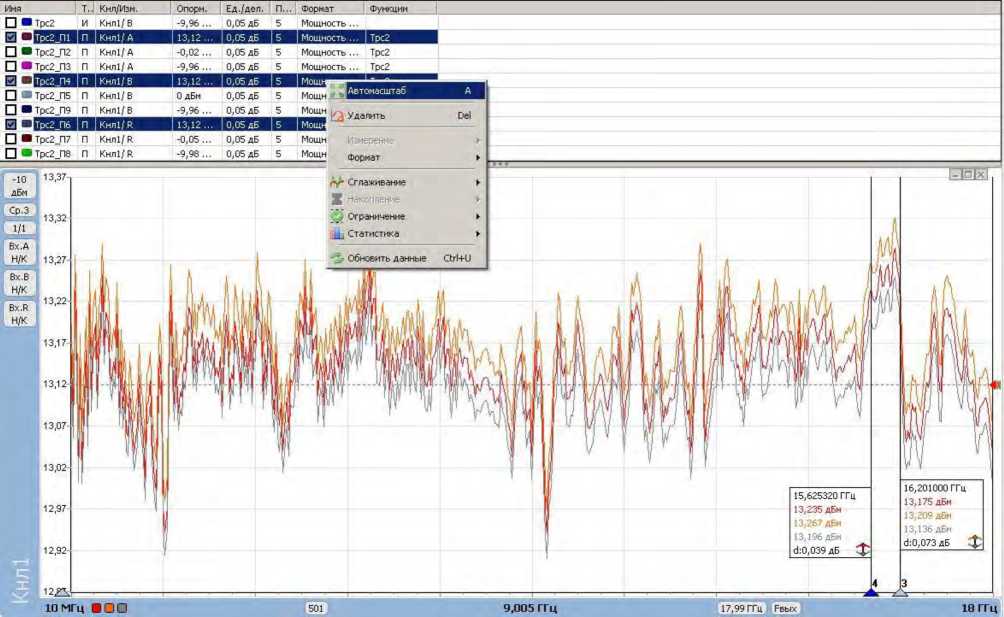Select marker 3 gray triangle on axis
Screen dimensions: 1004x617
click(900, 592)
